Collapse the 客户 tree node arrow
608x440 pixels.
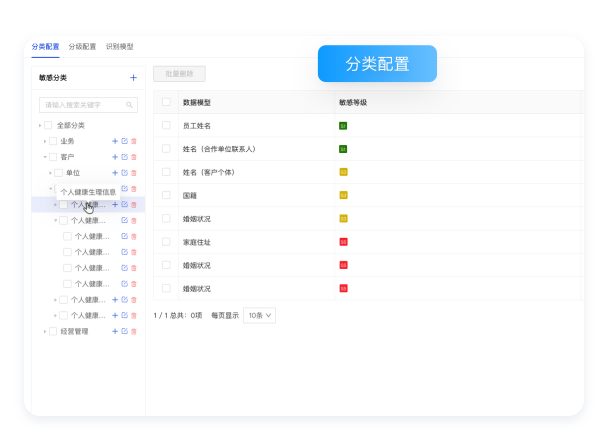click(x=44, y=157)
